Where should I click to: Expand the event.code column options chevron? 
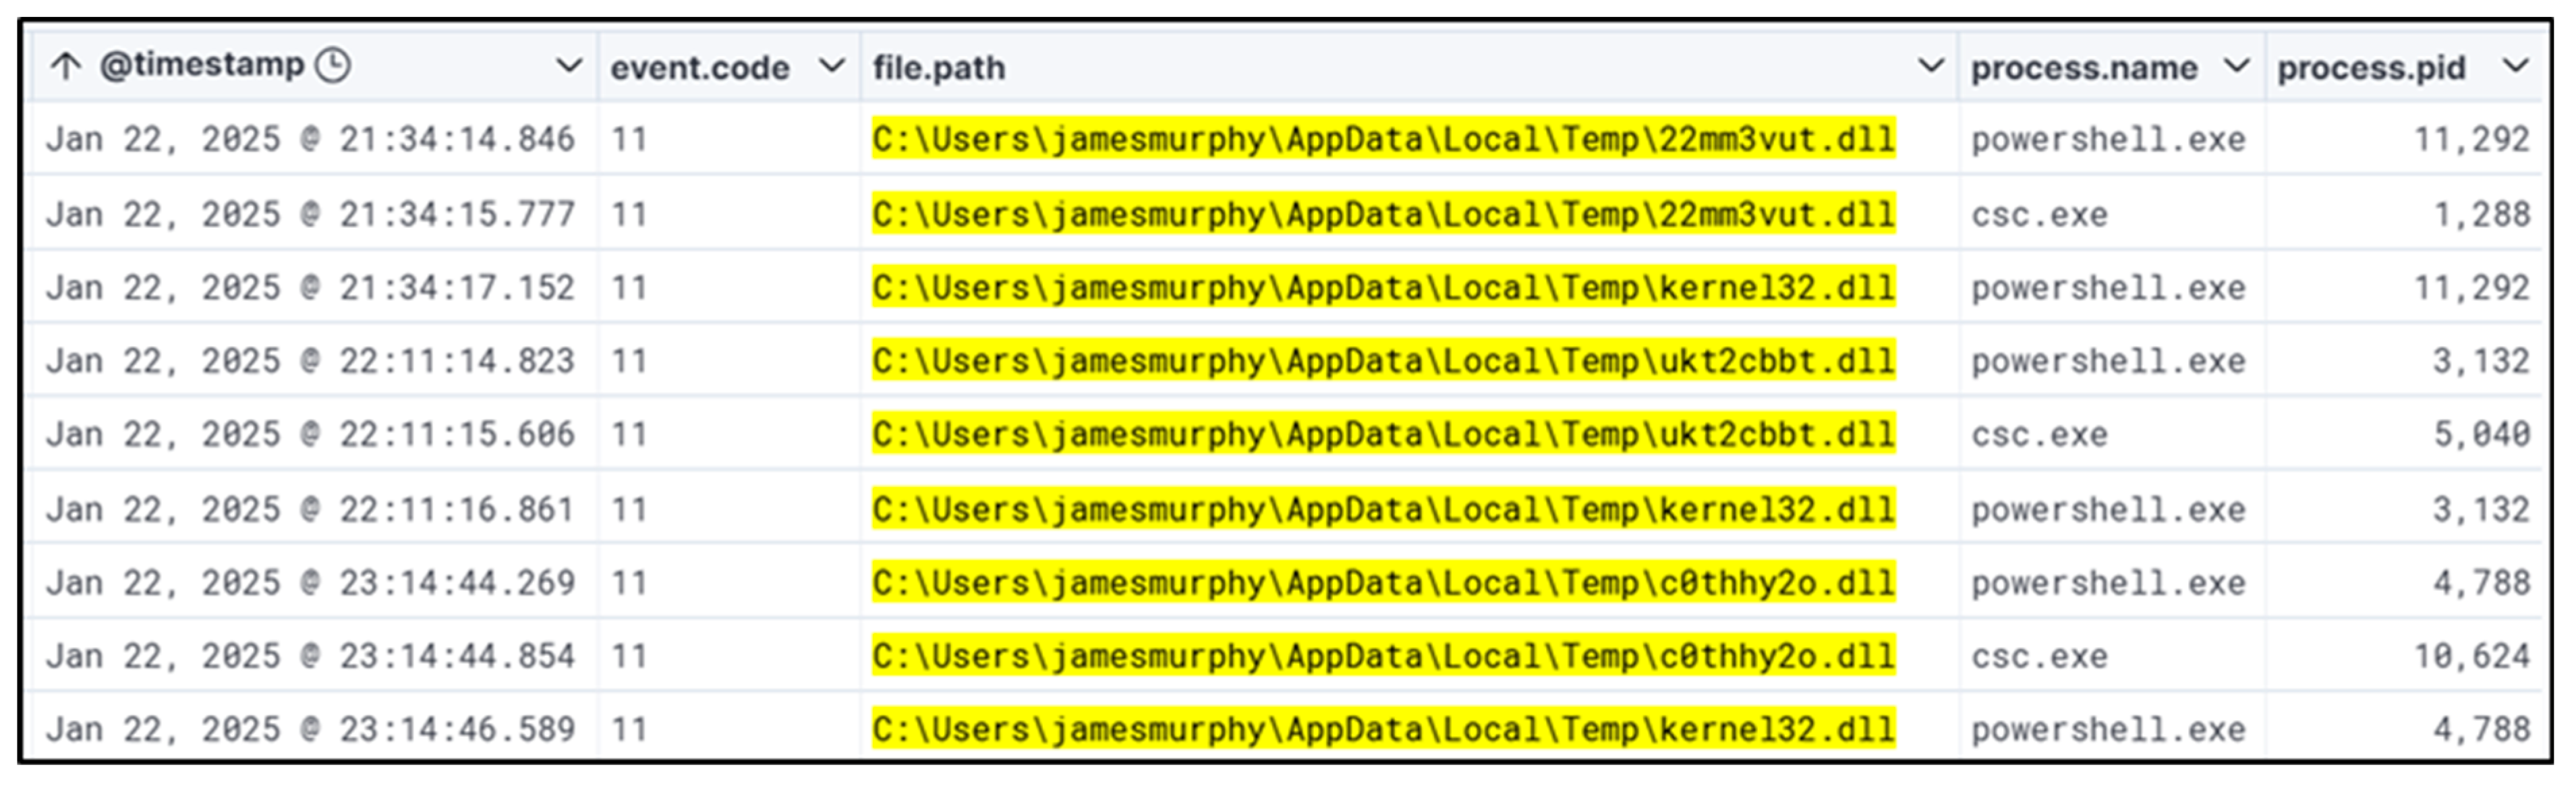coord(831,67)
